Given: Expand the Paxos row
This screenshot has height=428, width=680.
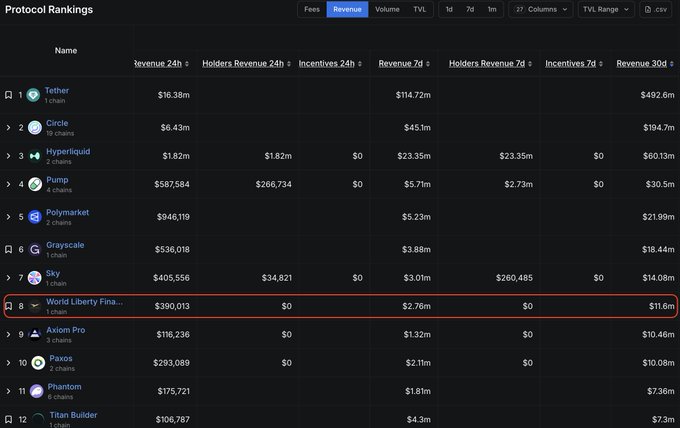Looking at the screenshot, I should [x=8, y=363].
